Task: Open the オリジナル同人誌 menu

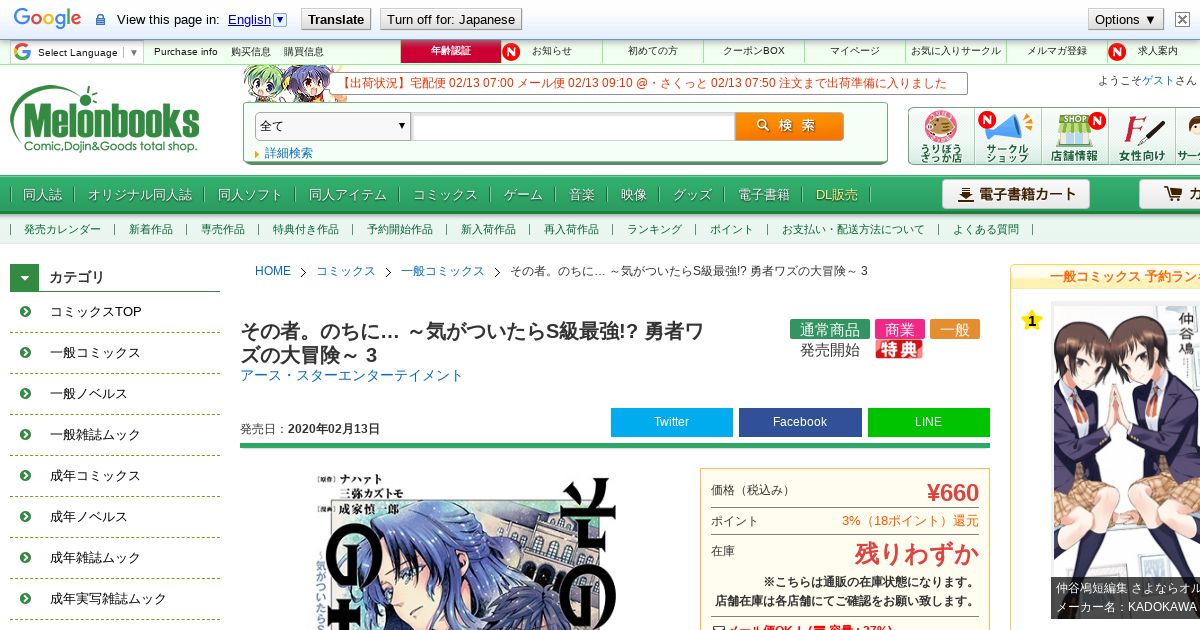Action: pyautogui.click(x=140, y=195)
